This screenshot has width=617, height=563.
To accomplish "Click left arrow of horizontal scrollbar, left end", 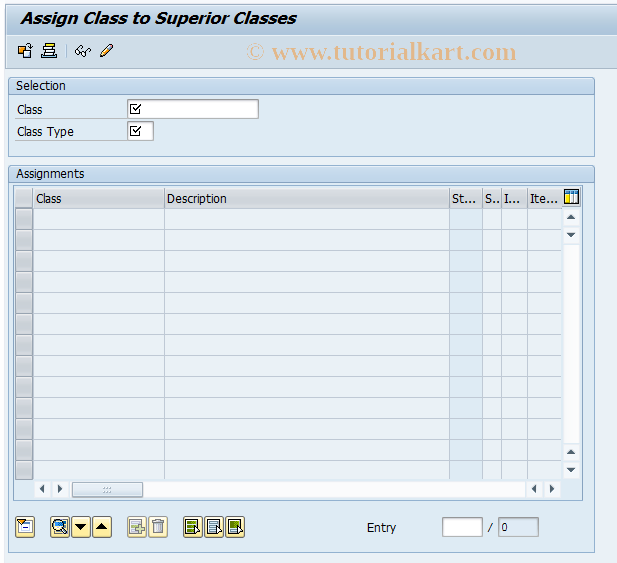I will 42,489.
